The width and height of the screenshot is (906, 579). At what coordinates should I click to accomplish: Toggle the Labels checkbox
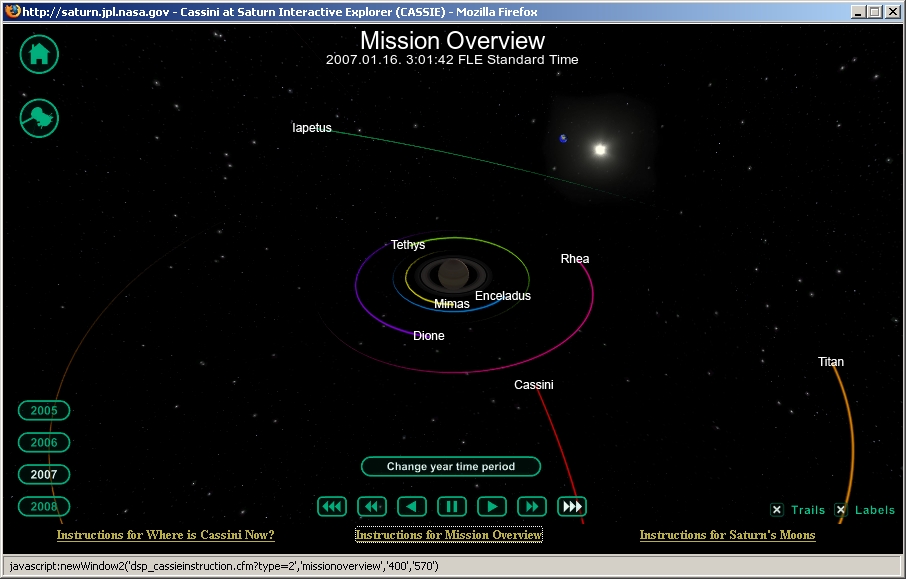[841, 510]
